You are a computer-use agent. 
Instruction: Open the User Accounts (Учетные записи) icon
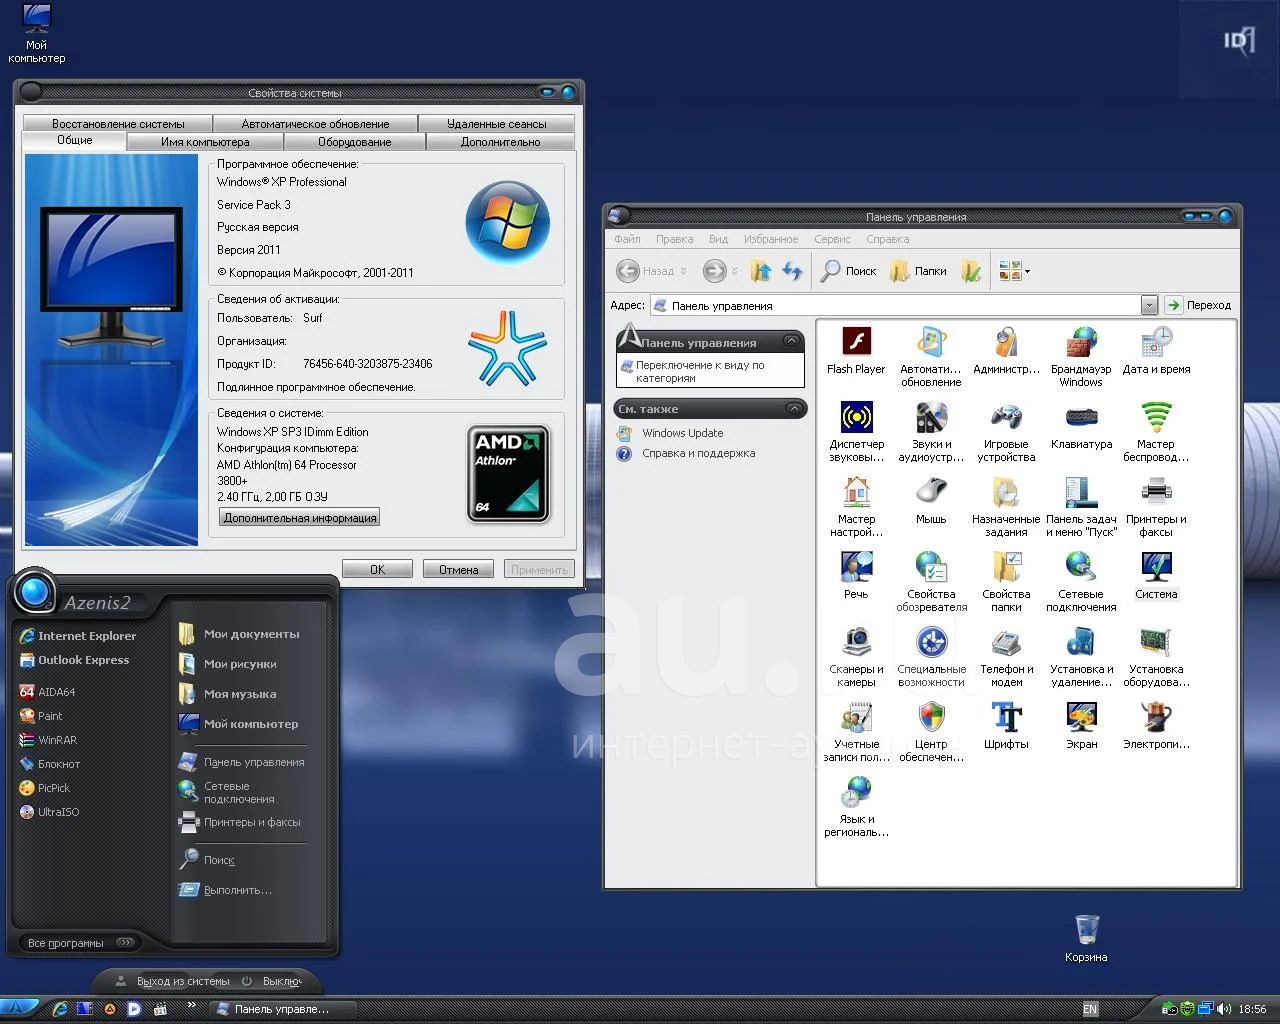pyautogui.click(x=856, y=731)
